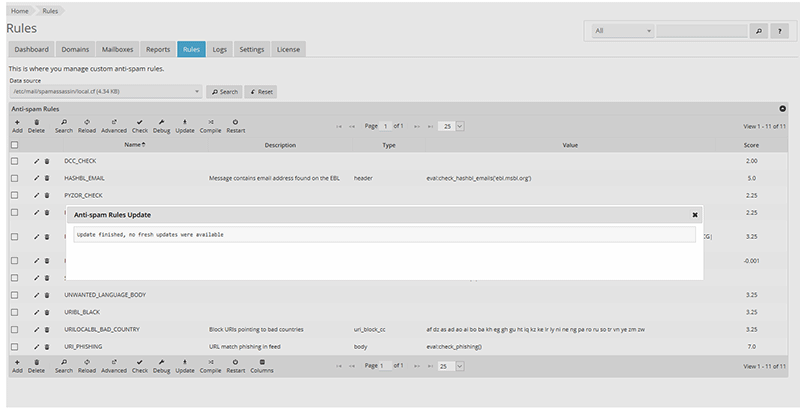Switch to the Domains tab
800x409 pixels.
pyautogui.click(x=75, y=49)
